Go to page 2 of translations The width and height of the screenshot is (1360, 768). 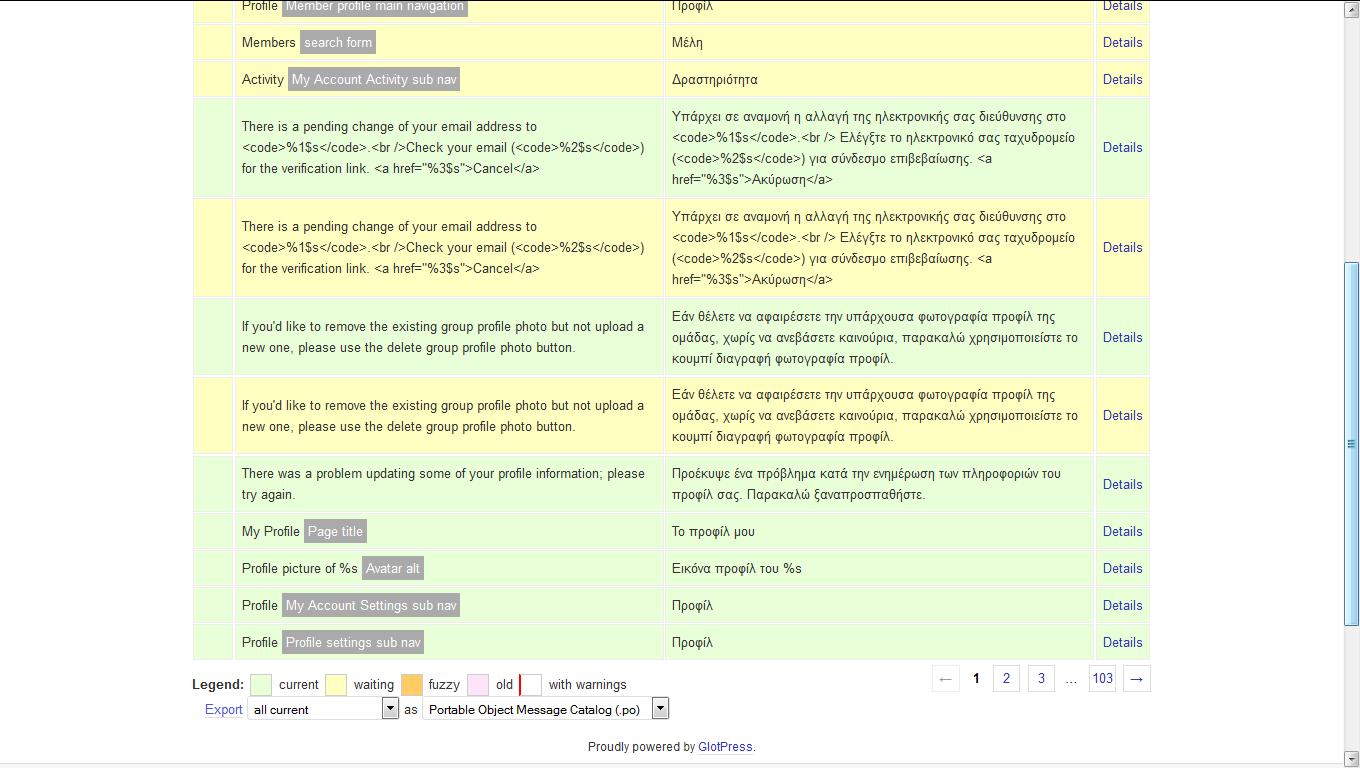1006,679
